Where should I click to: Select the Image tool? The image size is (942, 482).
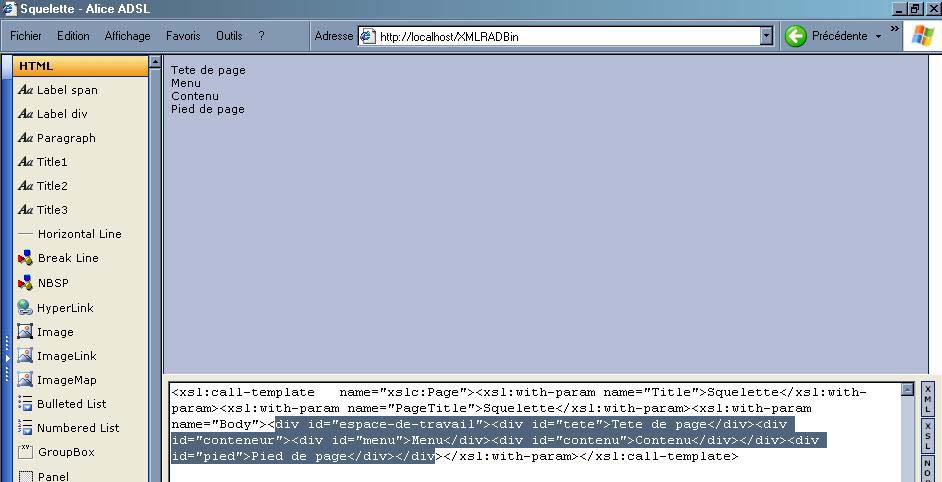(55, 332)
